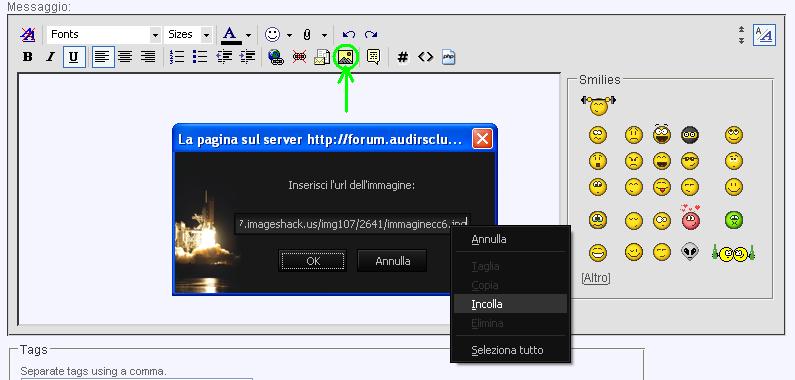Click Annulla button in the URL dialog
The image size is (795, 380).
coord(392,261)
